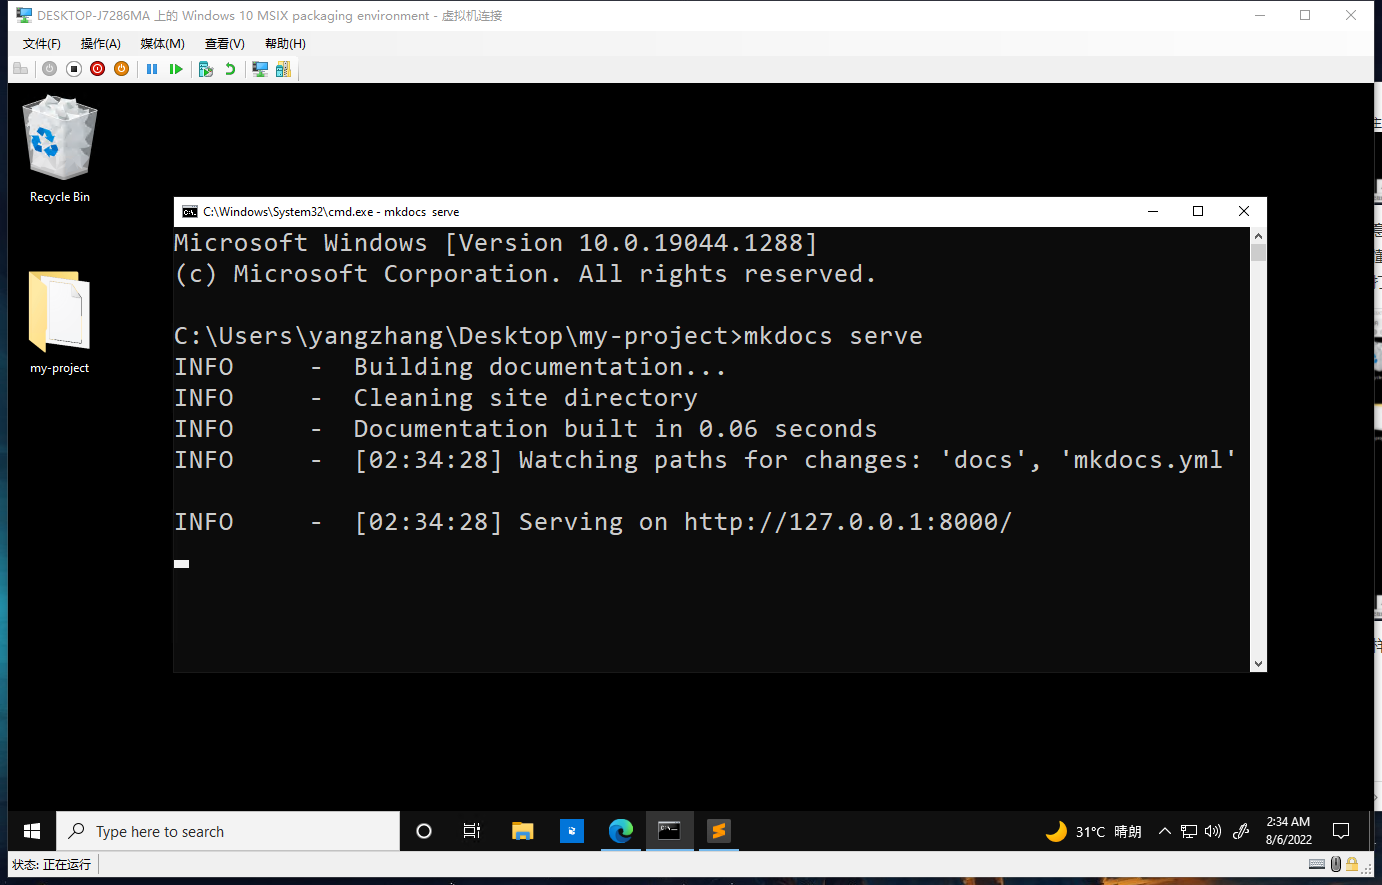Click the red Shut Down VM icon
The height and width of the screenshot is (885, 1382).
(x=97, y=69)
